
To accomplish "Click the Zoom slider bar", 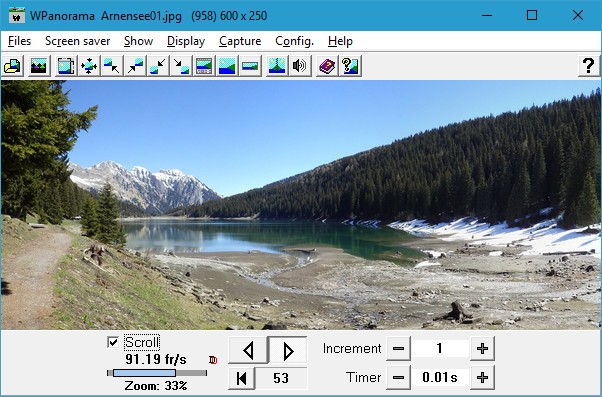I will coord(157,373).
